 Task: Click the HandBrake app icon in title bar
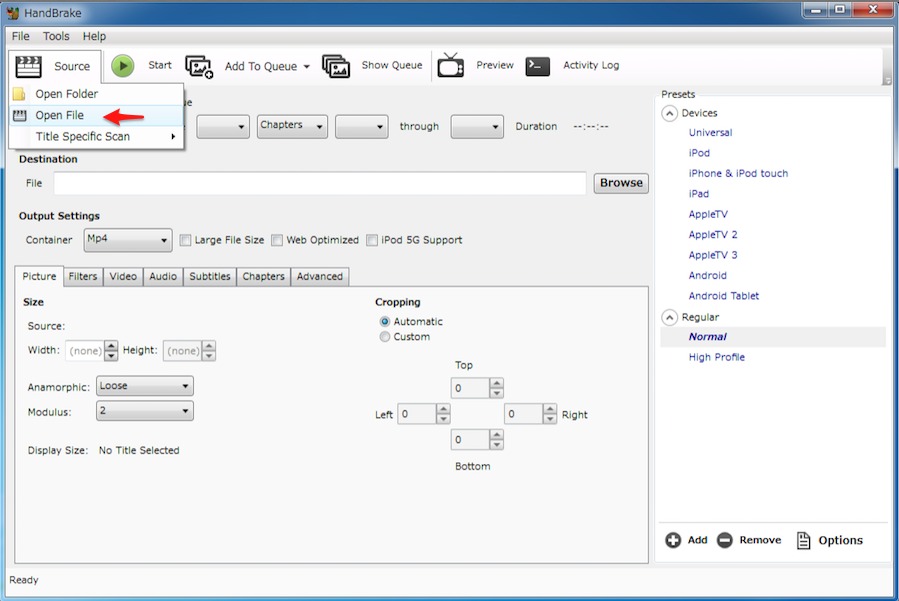point(13,12)
